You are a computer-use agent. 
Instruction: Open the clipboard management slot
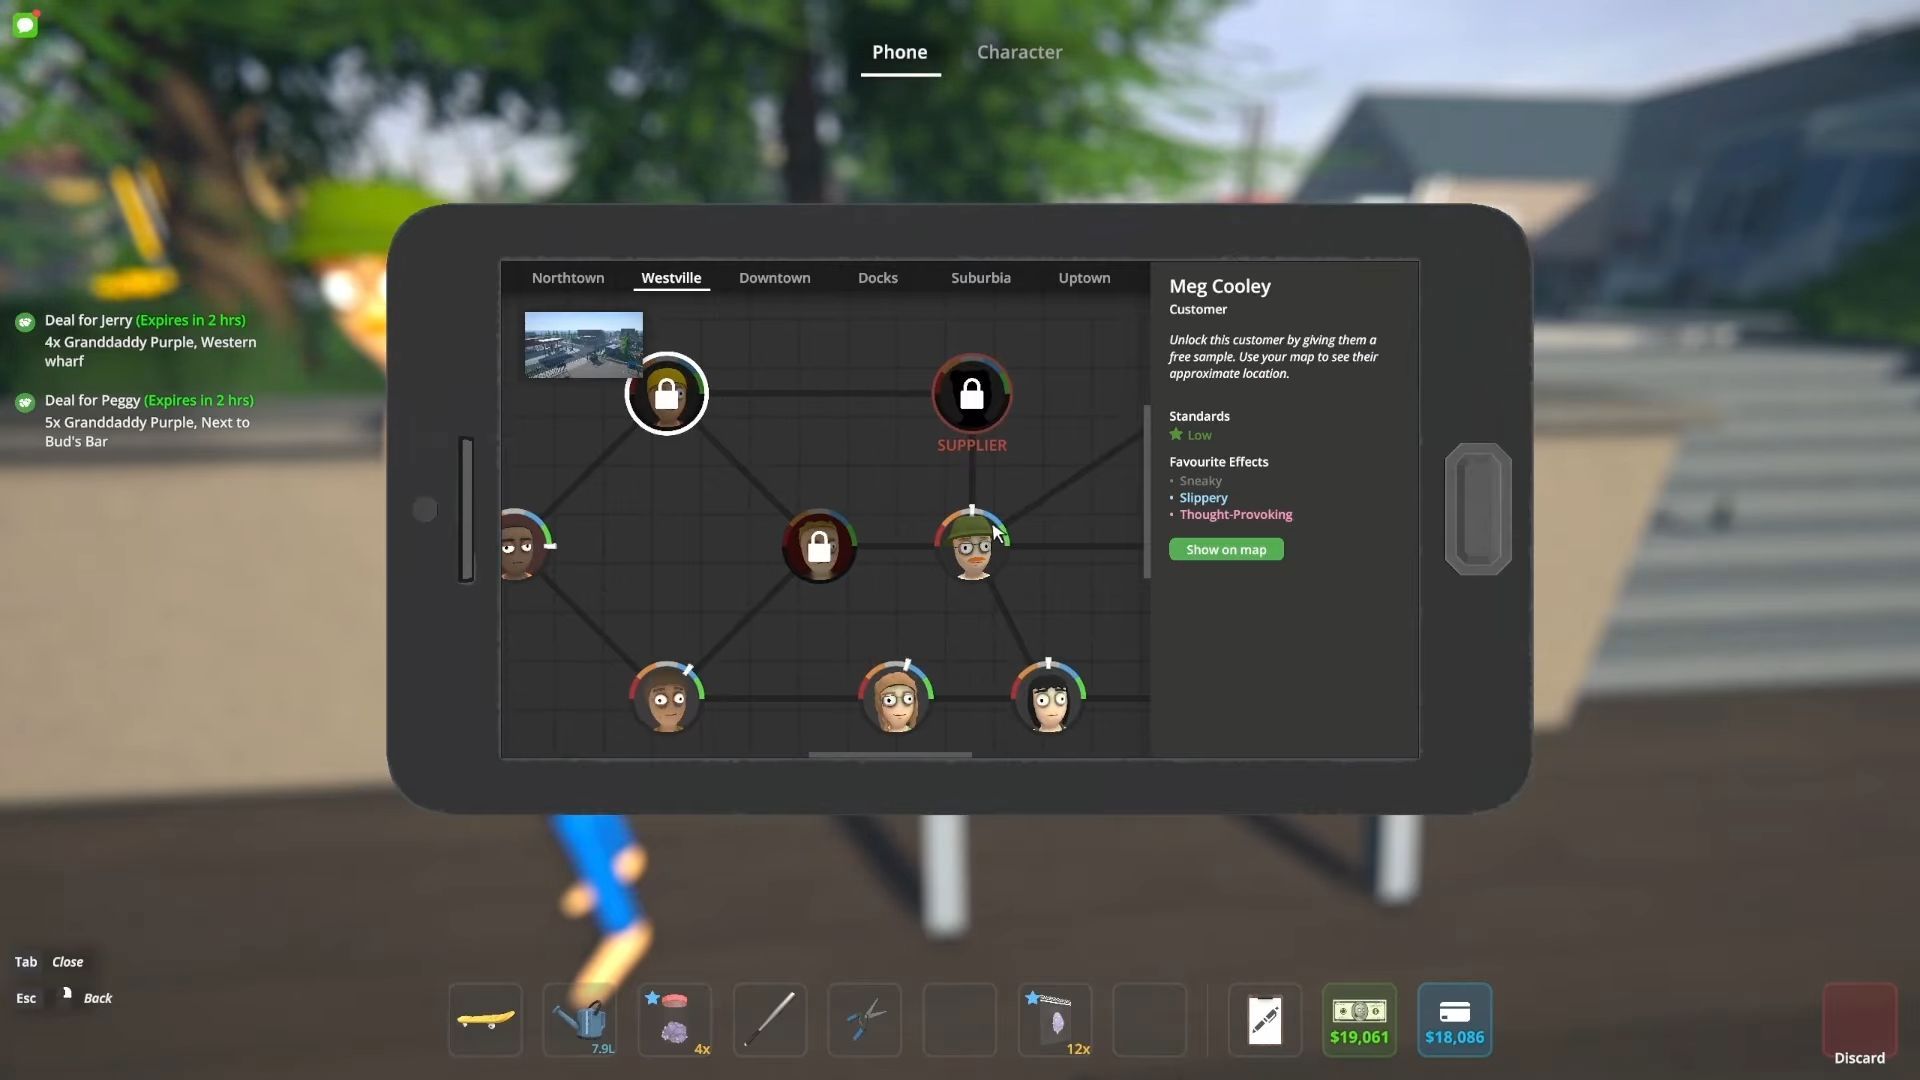[x=1265, y=1019]
